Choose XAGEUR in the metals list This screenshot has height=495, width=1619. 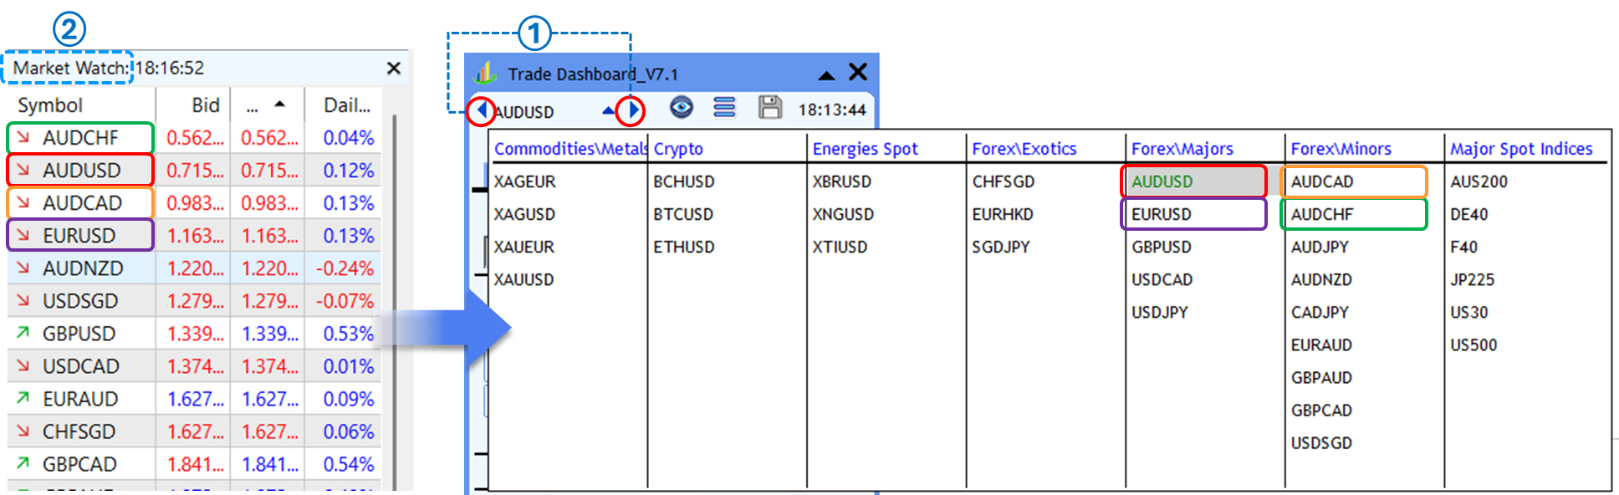coord(525,182)
